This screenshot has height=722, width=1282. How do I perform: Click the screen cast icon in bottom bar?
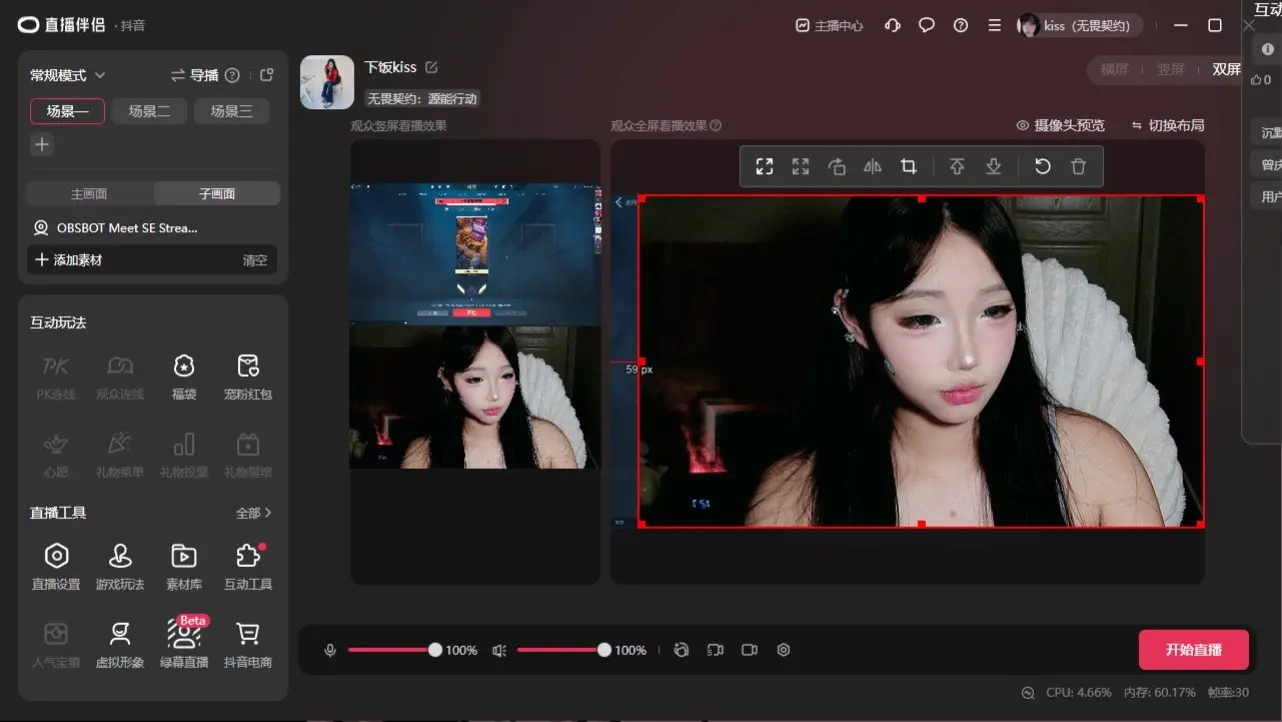(715, 650)
